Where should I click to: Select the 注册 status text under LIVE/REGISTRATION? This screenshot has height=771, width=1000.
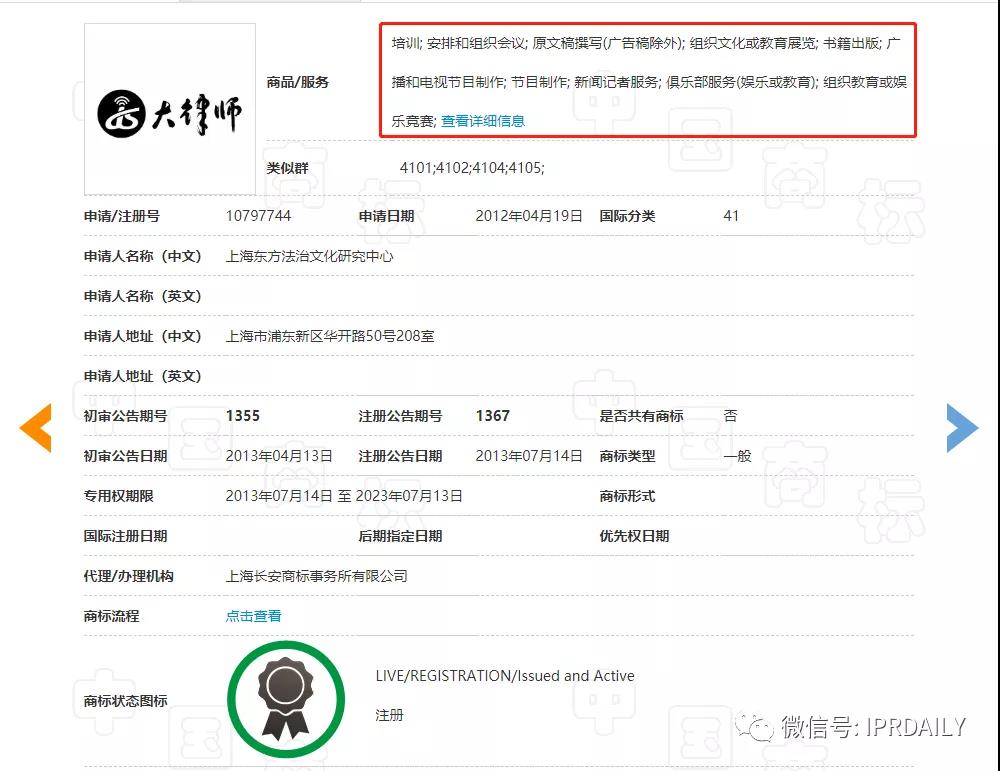[389, 715]
